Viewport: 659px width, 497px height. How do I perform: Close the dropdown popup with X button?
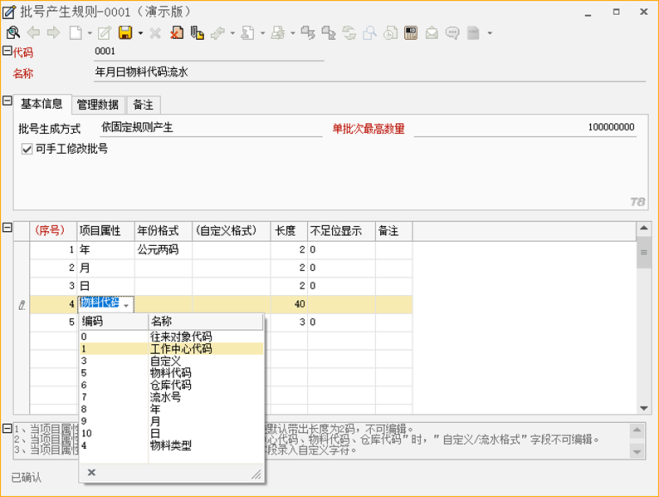coord(91,473)
